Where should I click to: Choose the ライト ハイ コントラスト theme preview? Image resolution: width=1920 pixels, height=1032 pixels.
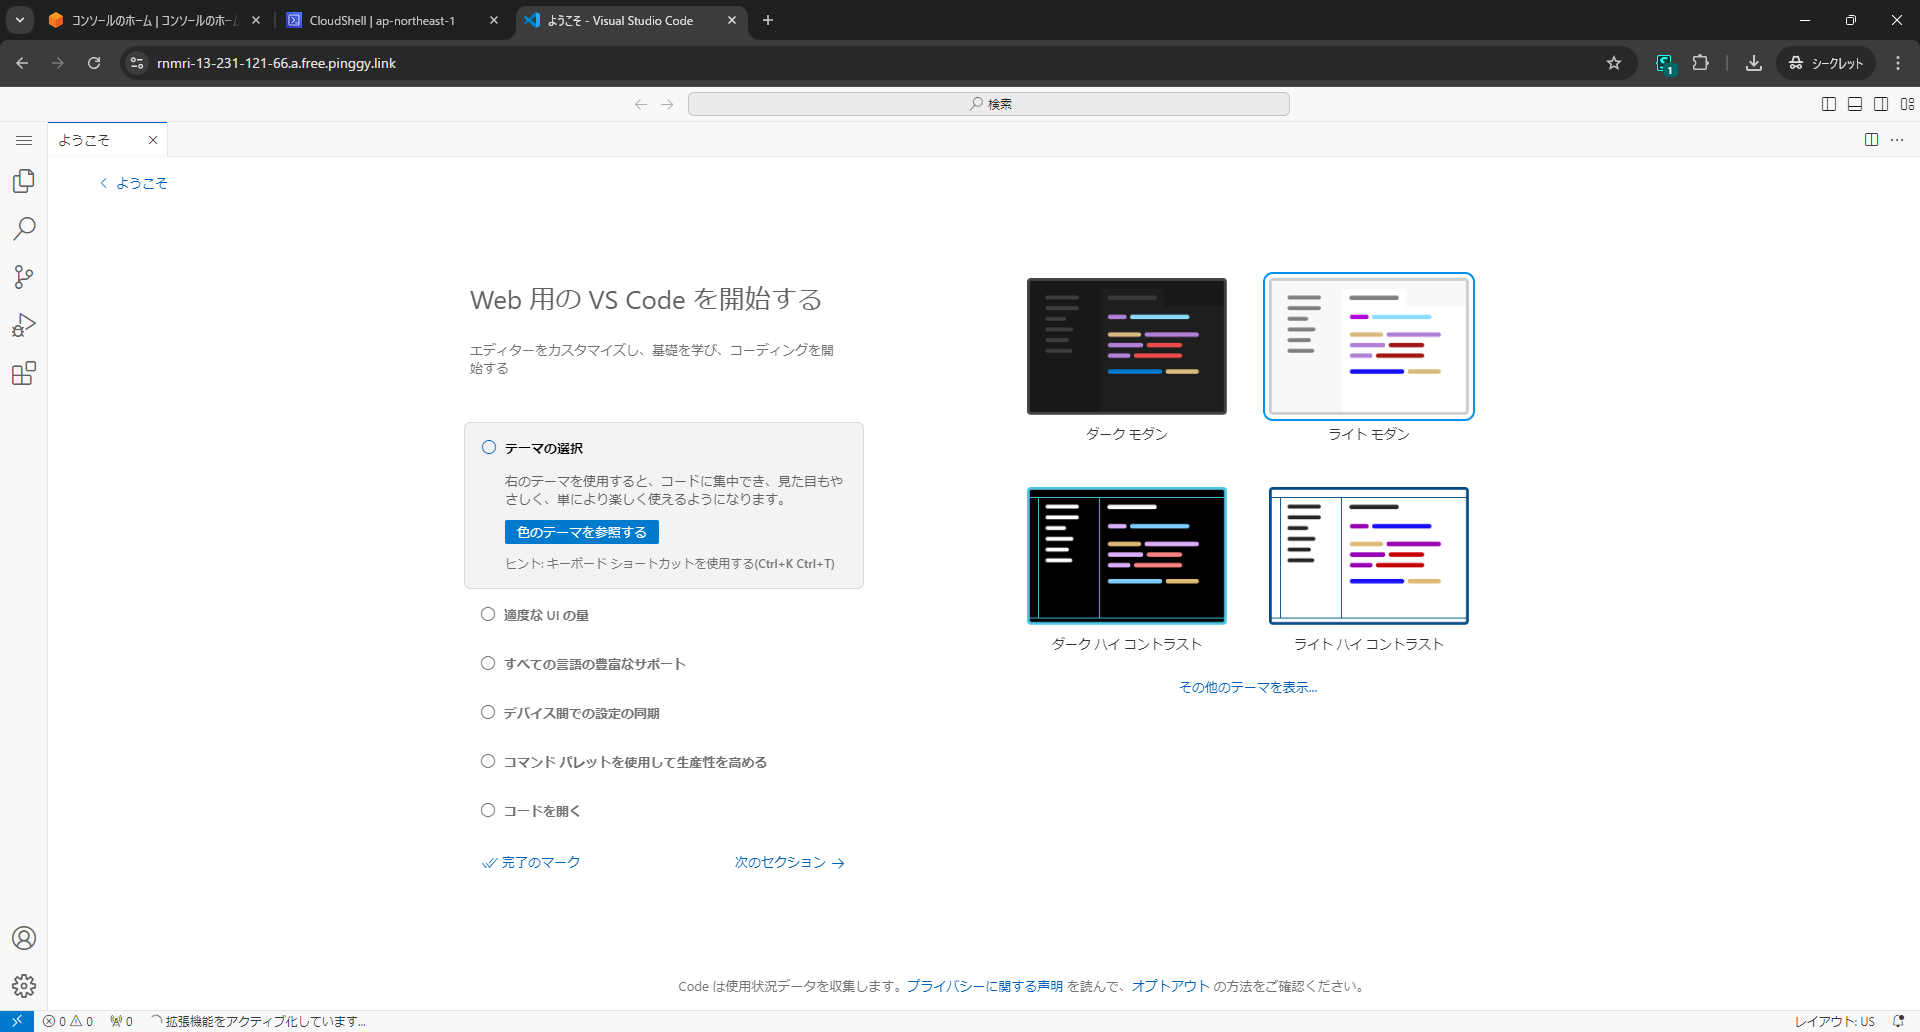point(1369,556)
